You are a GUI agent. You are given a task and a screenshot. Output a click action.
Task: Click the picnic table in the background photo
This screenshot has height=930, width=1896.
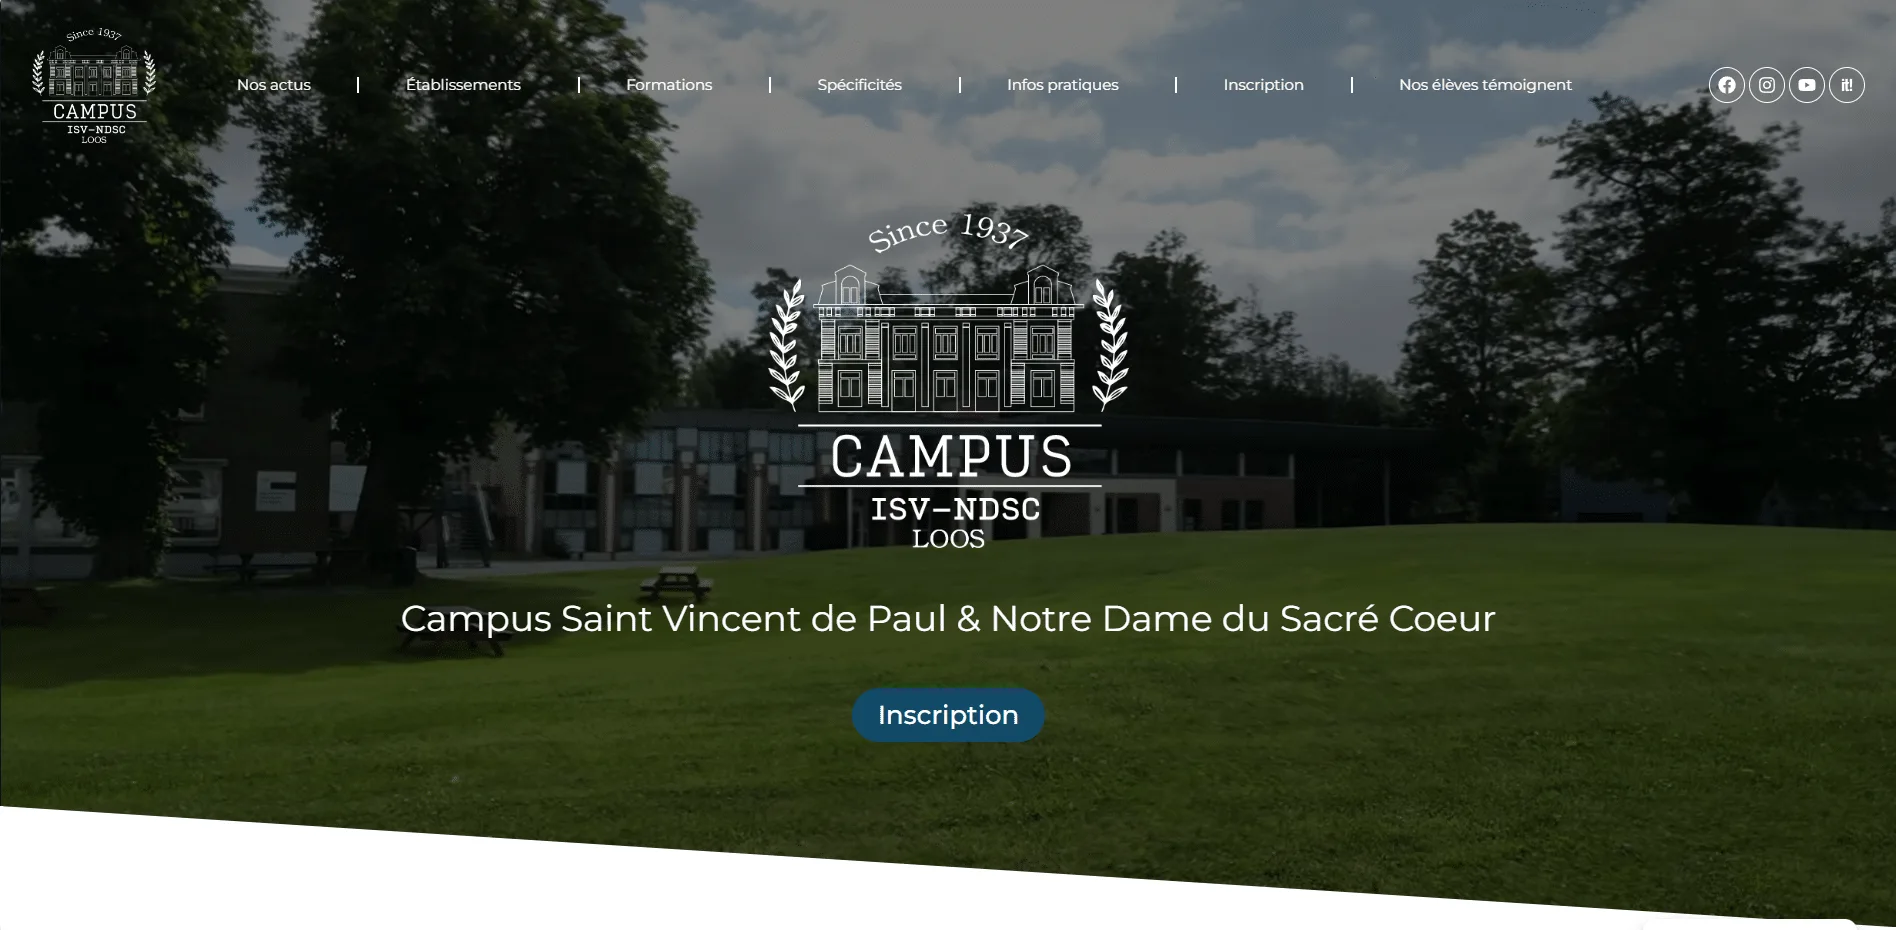676,583
